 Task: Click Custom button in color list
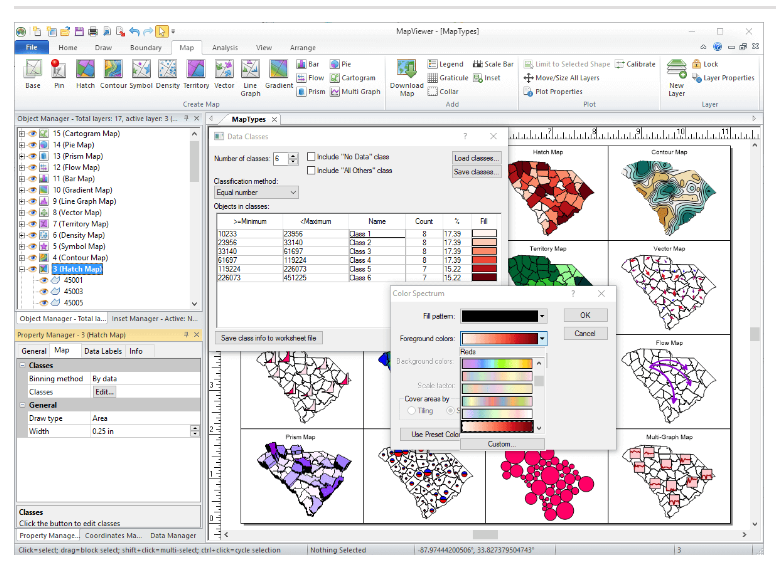pos(502,444)
